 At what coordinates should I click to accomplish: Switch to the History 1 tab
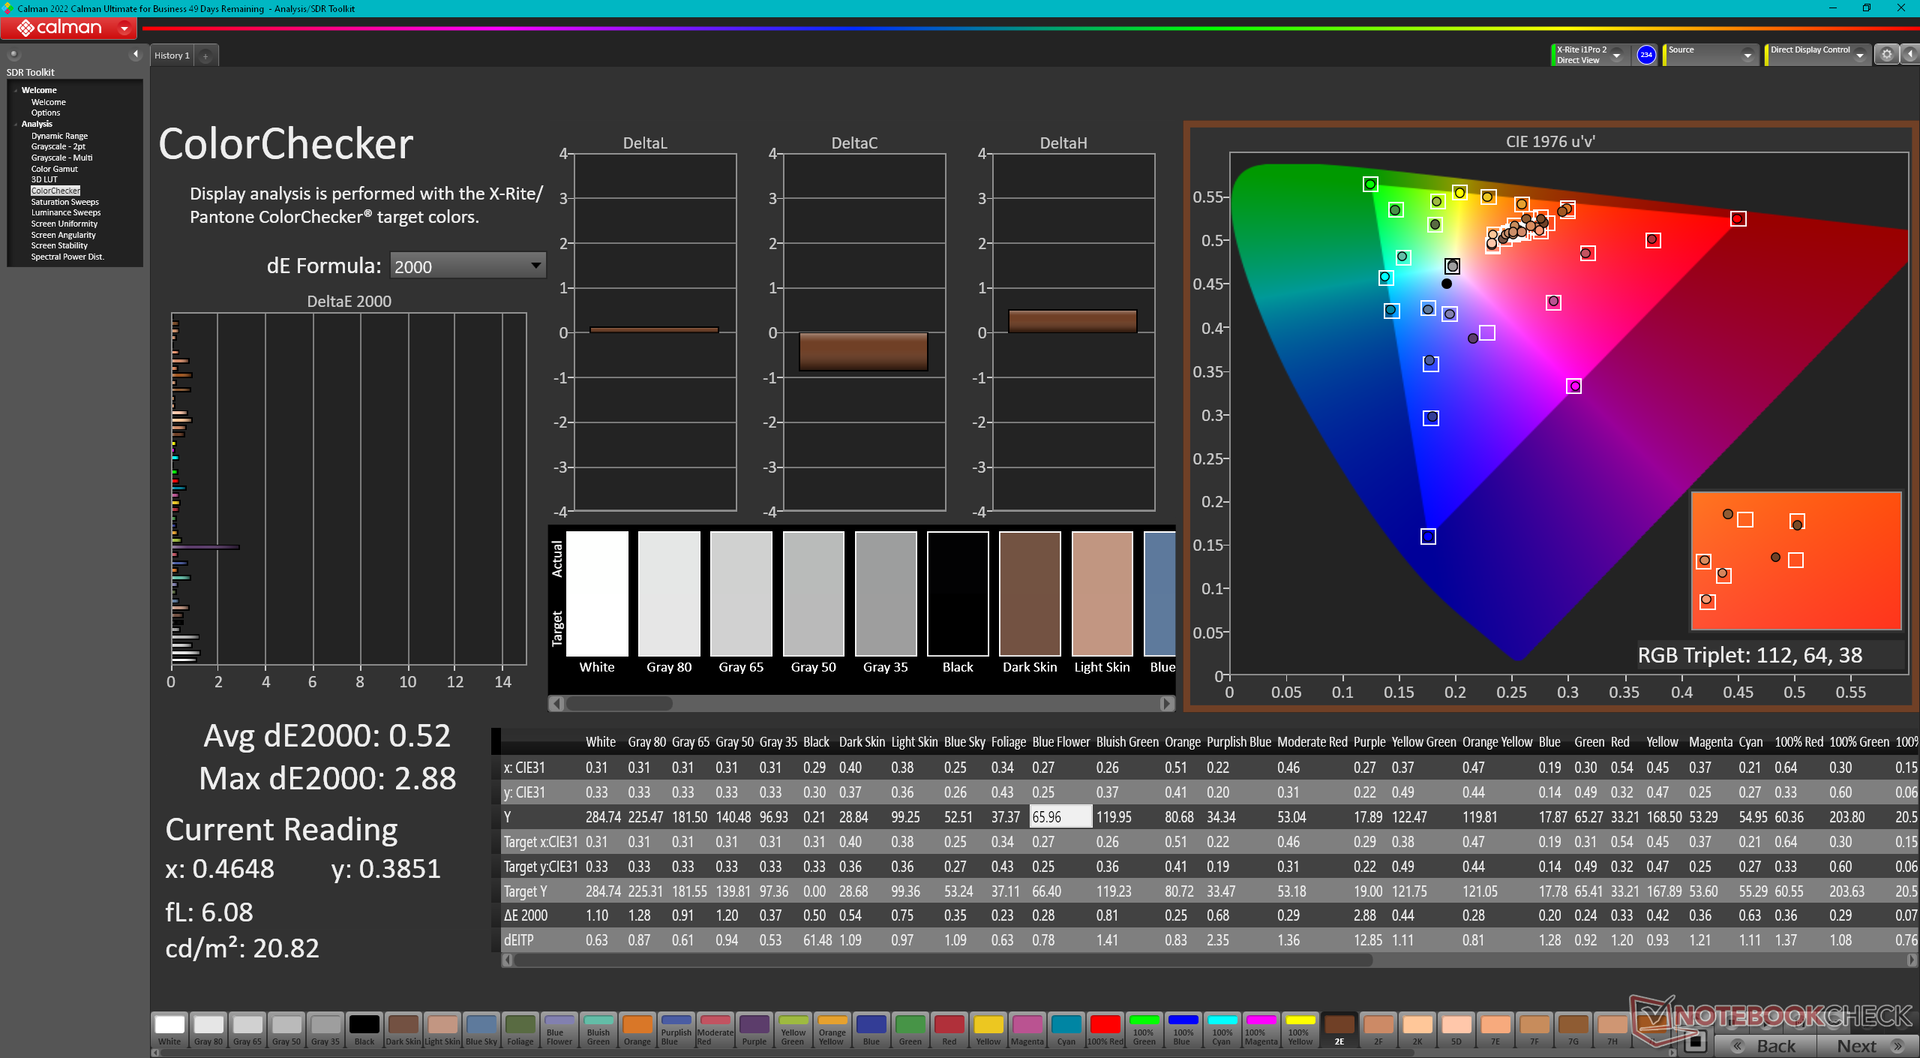(171, 56)
